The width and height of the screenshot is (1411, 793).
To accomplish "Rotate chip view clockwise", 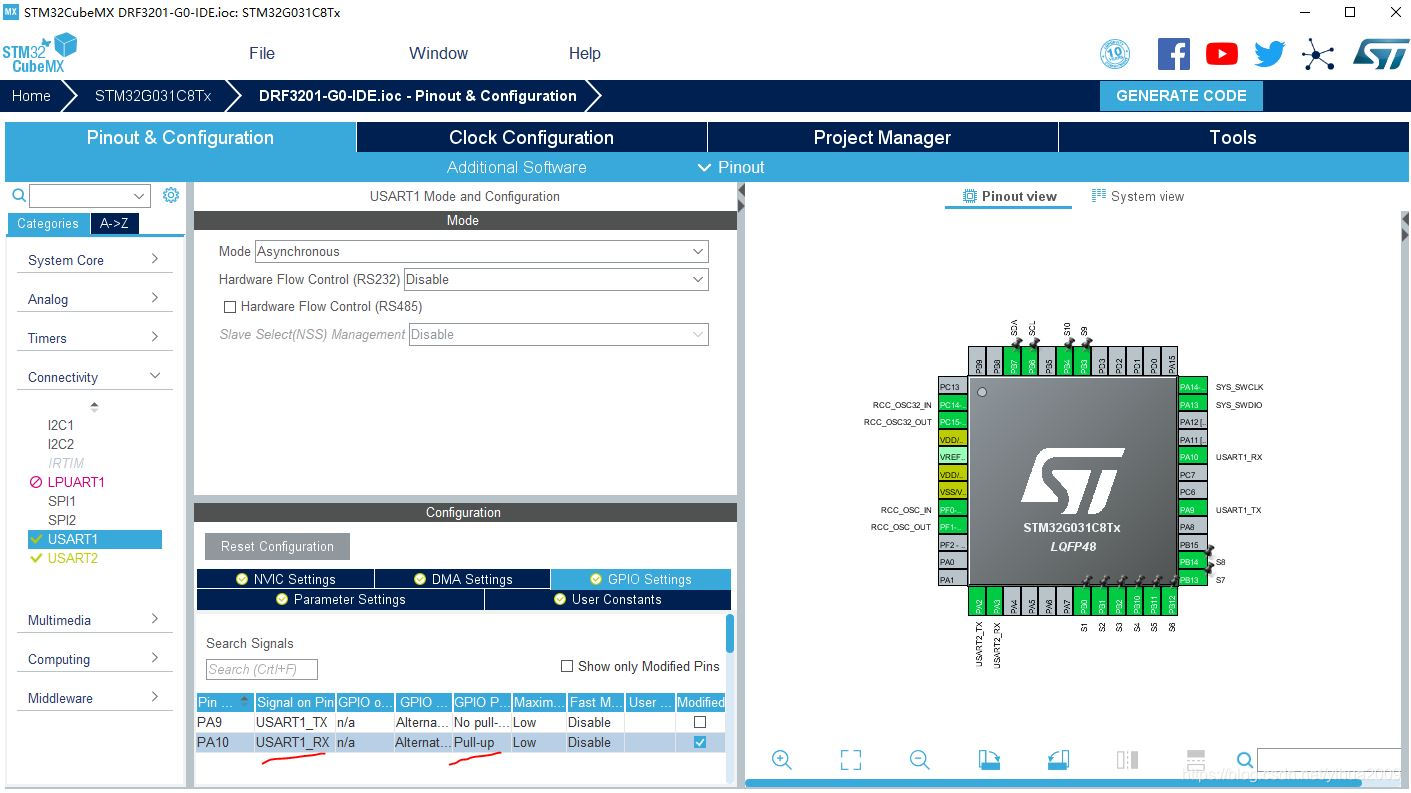I will (x=989, y=760).
